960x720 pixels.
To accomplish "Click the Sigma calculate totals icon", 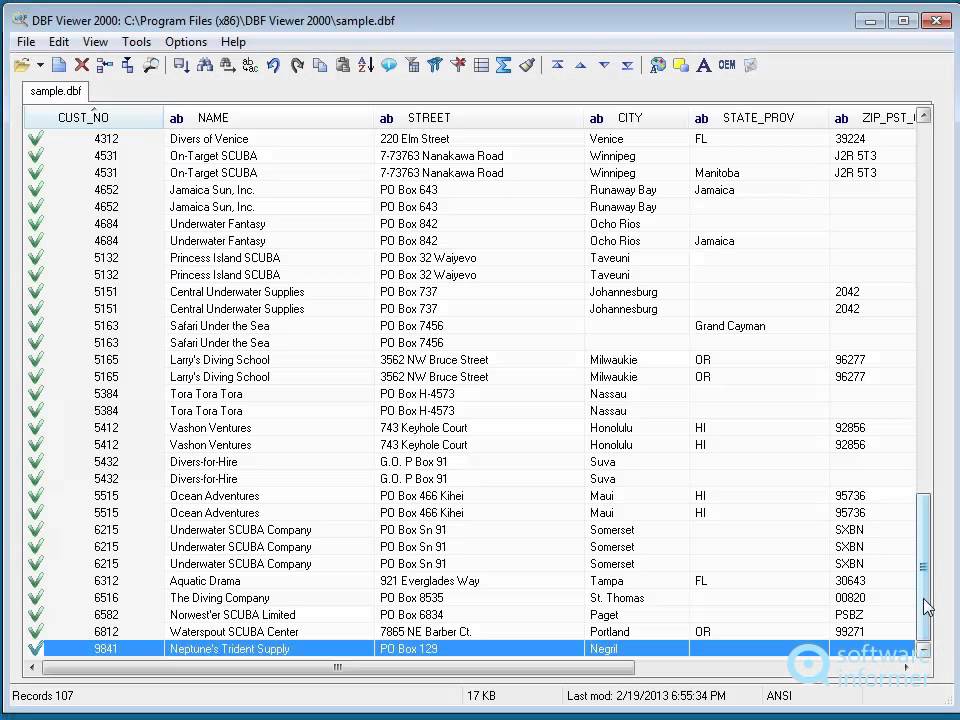I will [x=504, y=65].
